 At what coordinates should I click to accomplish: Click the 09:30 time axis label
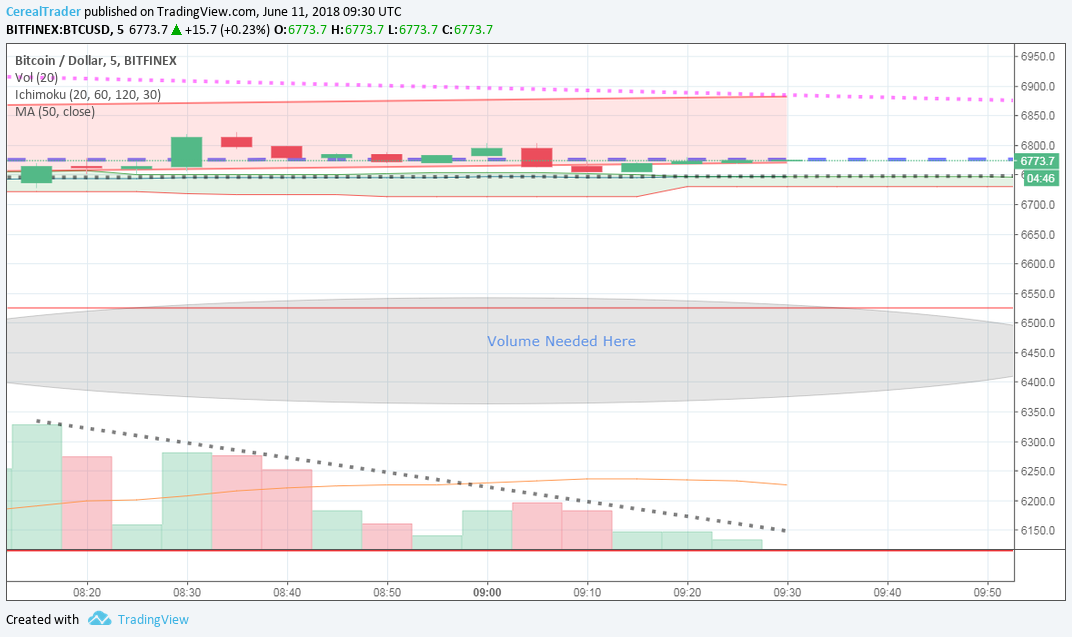point(787,593)
